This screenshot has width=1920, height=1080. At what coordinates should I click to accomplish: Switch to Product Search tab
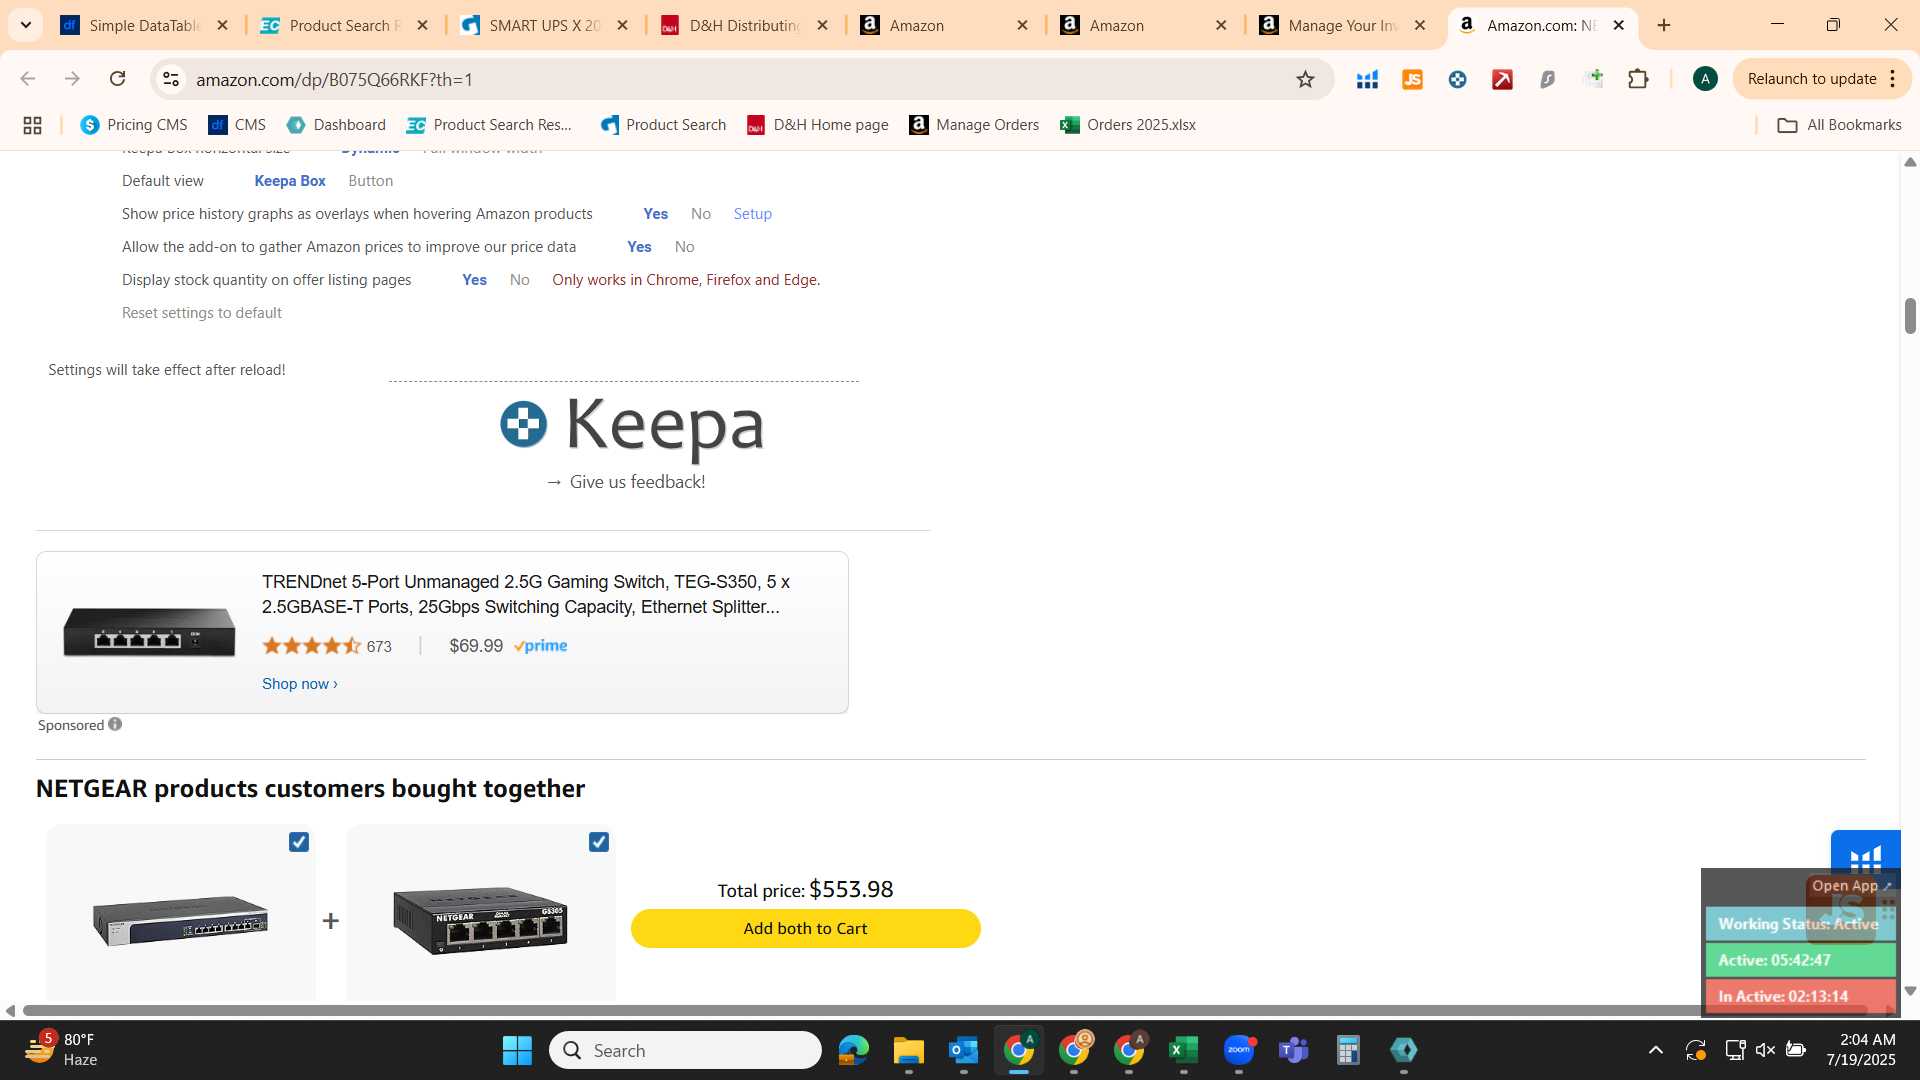click(x=345, y=25)
